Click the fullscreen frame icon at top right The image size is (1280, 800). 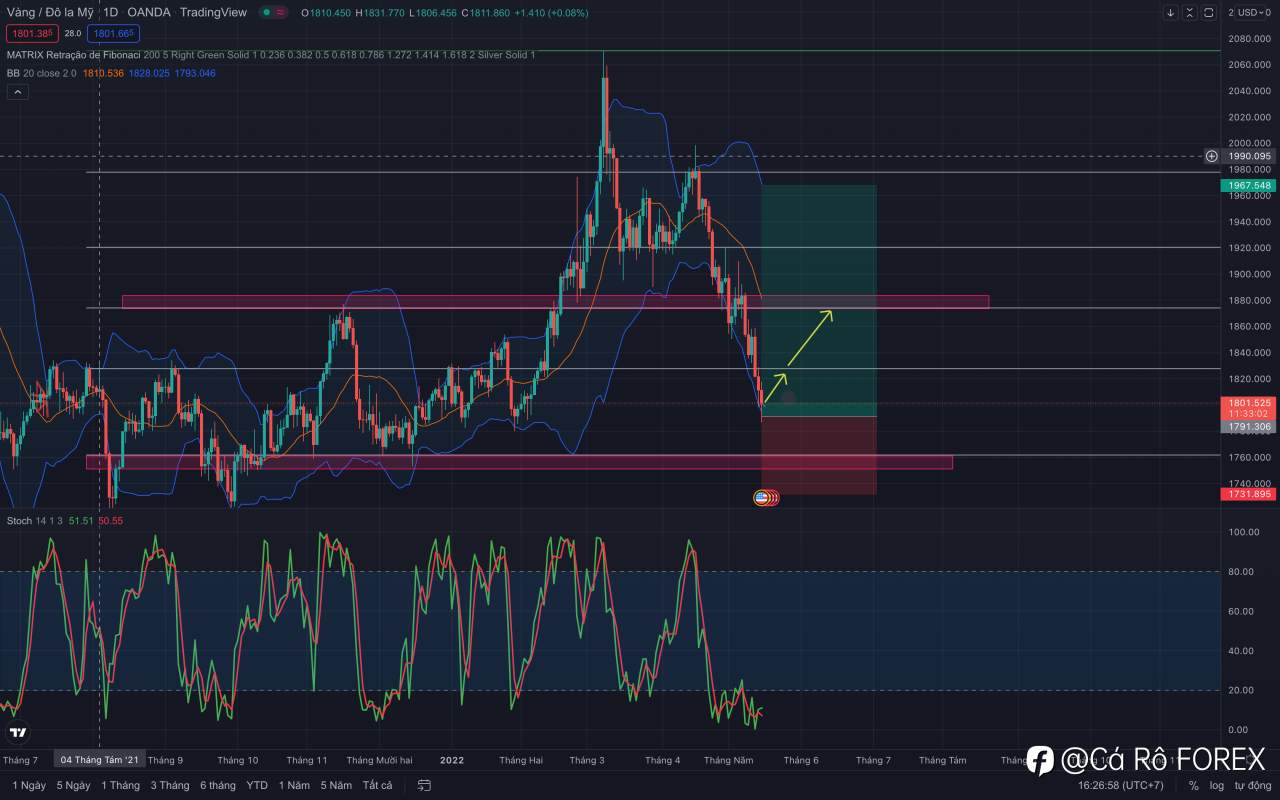tap(1208, 12)
